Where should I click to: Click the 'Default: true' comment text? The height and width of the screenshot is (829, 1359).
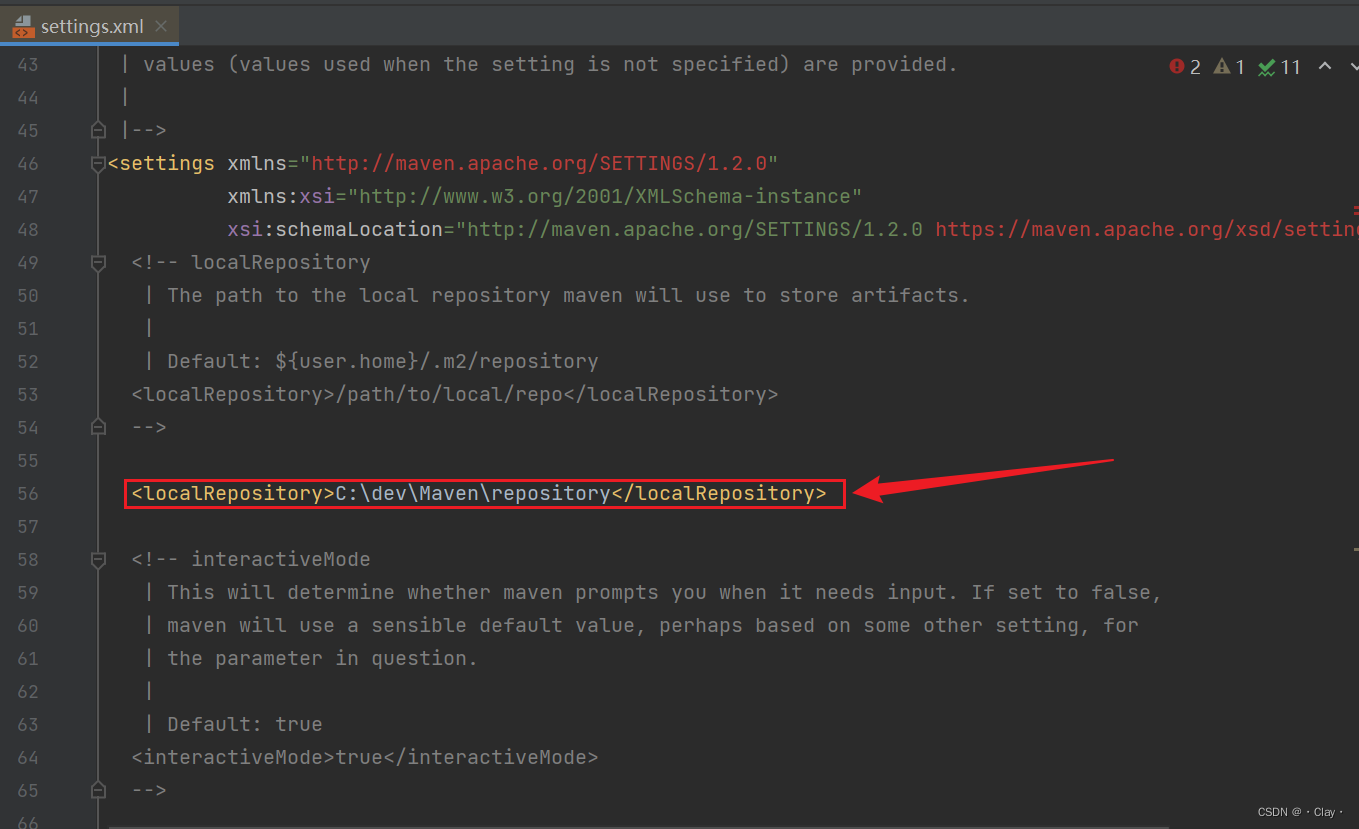point(245,724)
